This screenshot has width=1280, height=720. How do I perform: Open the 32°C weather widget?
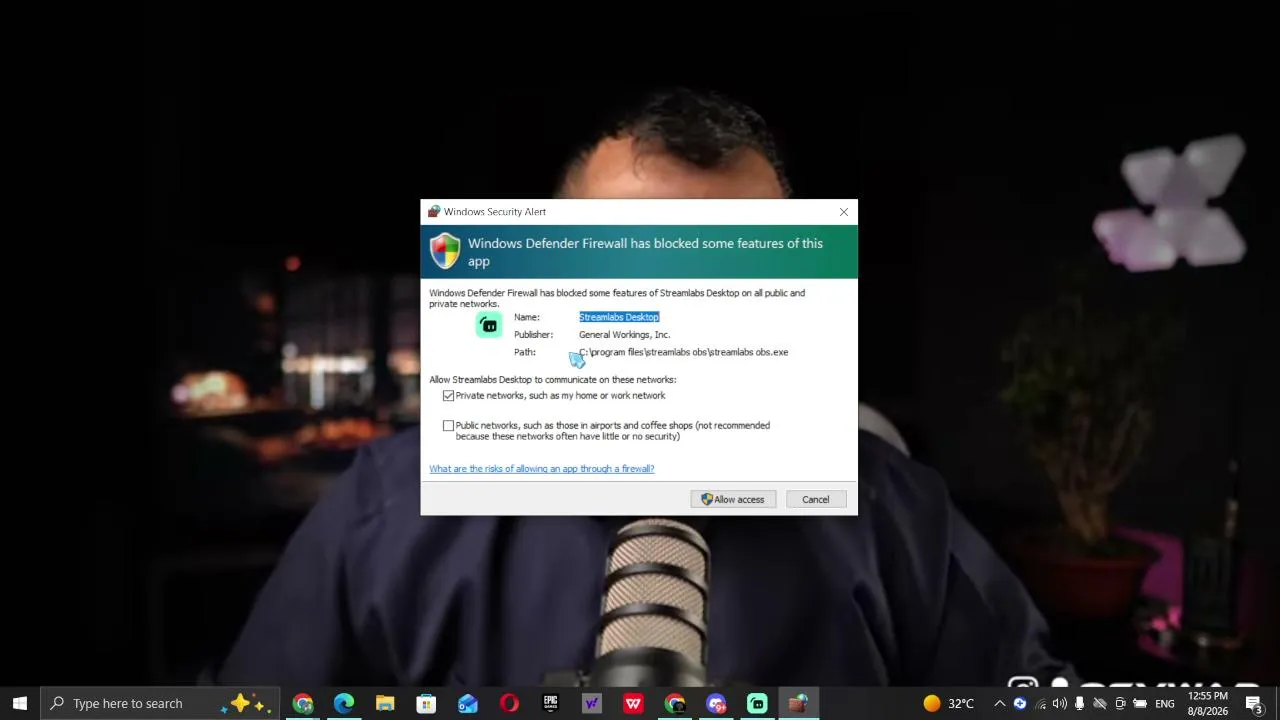tap(948, 703)
